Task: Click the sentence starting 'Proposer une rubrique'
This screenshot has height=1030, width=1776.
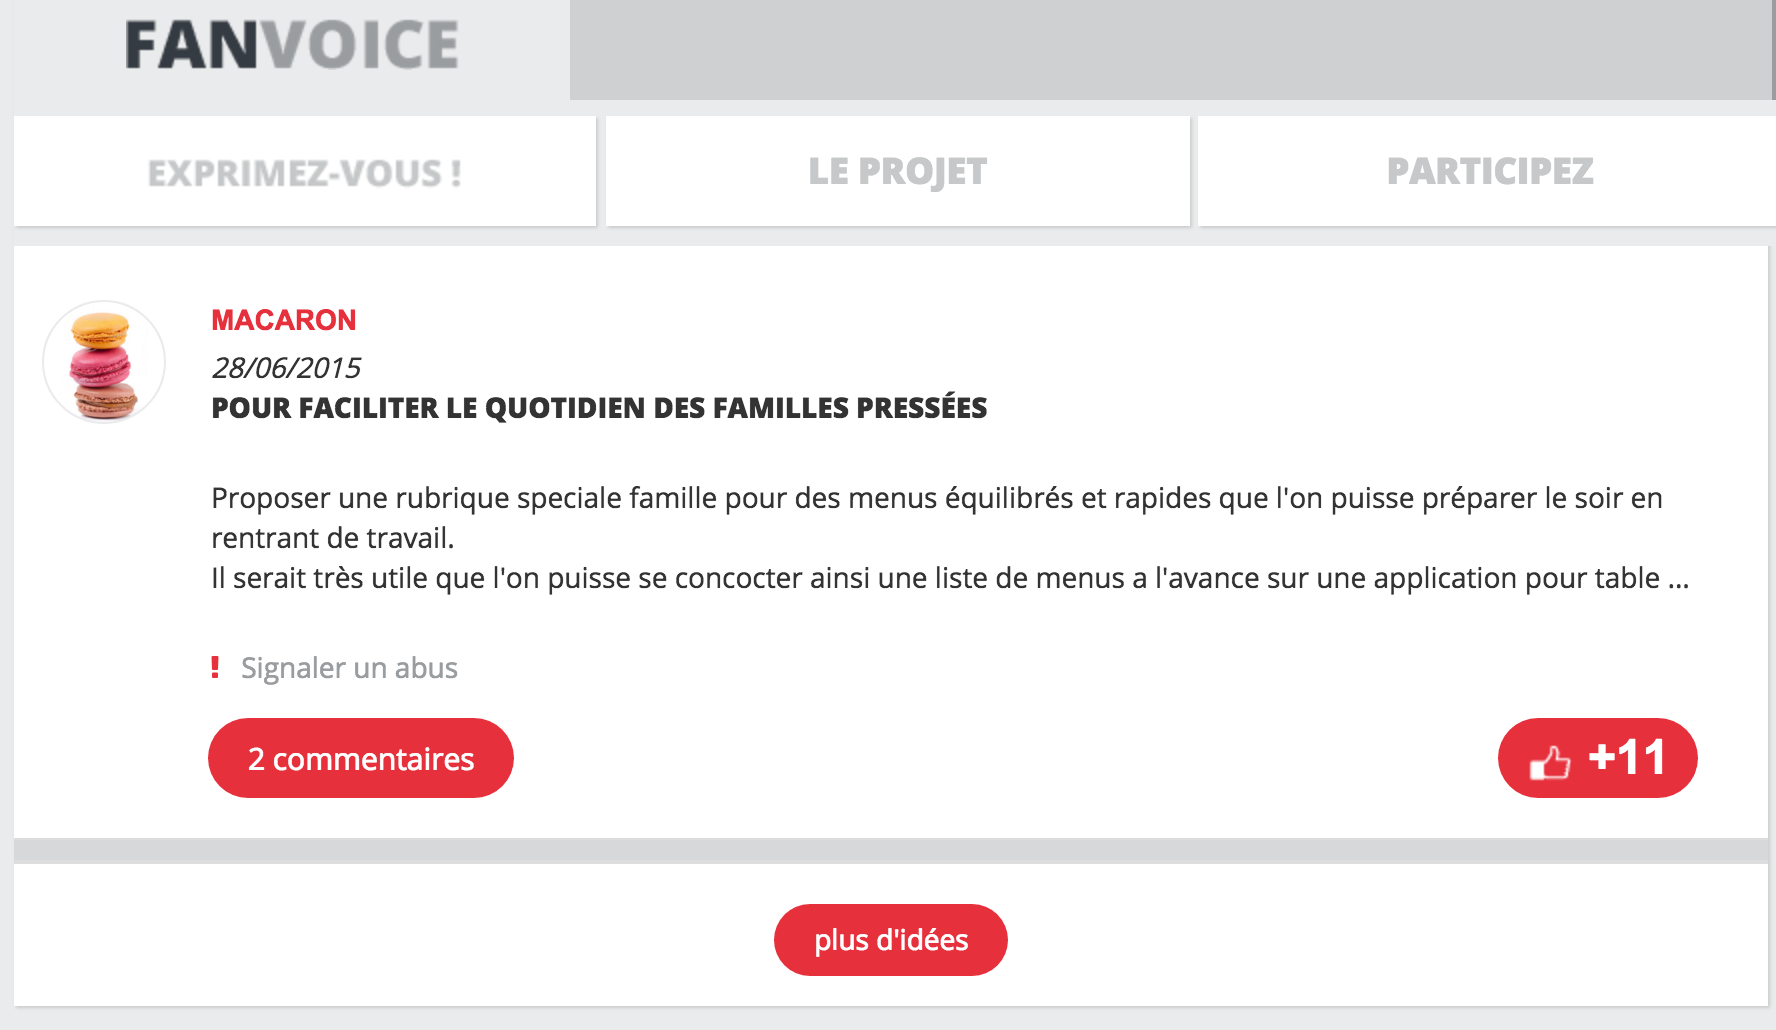Action: (936, 498)
